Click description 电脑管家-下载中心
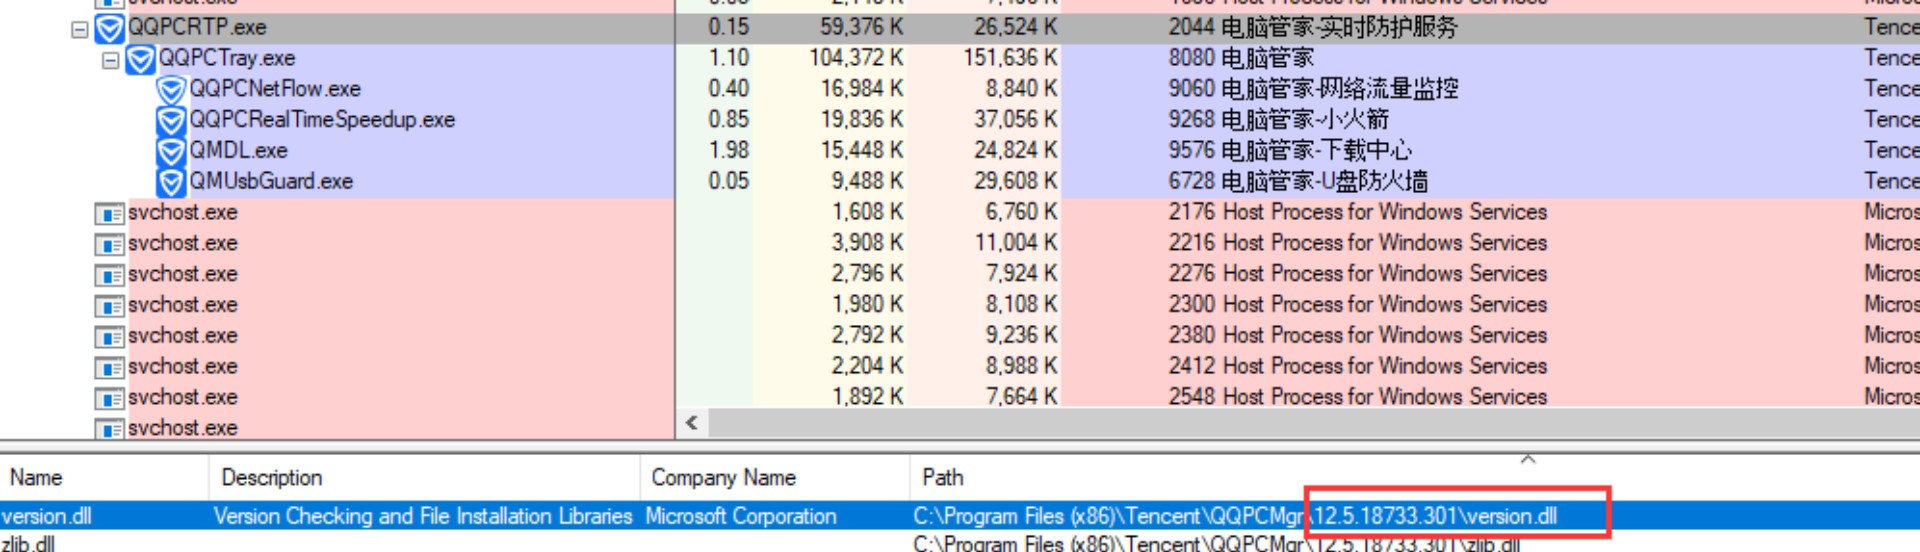This screenshot has width=1920, height=552. 1317,151
